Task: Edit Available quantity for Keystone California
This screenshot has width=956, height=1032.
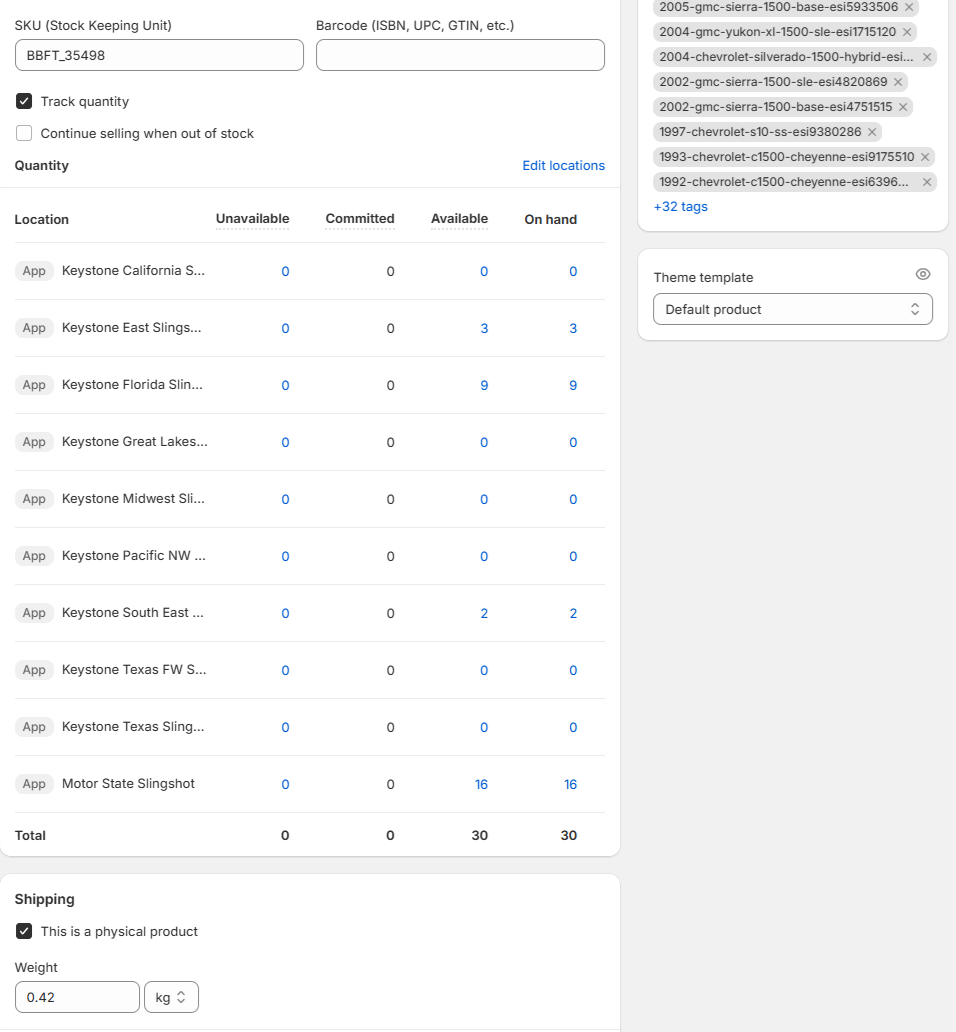Action: [x=484, y=272]
